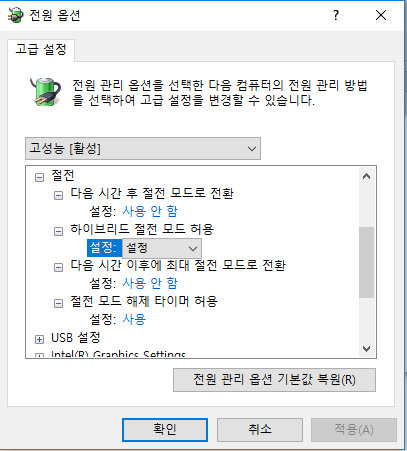Expand the USB 설정 node
407x451 pixels.
(x=39, y=339)
